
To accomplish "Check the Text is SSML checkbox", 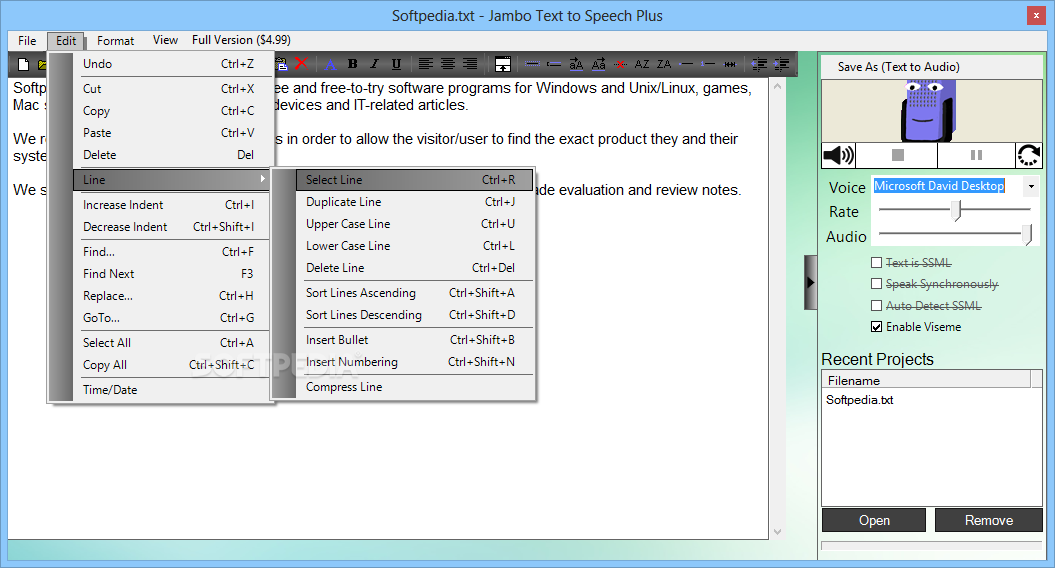I will click(x=876, y=262).
